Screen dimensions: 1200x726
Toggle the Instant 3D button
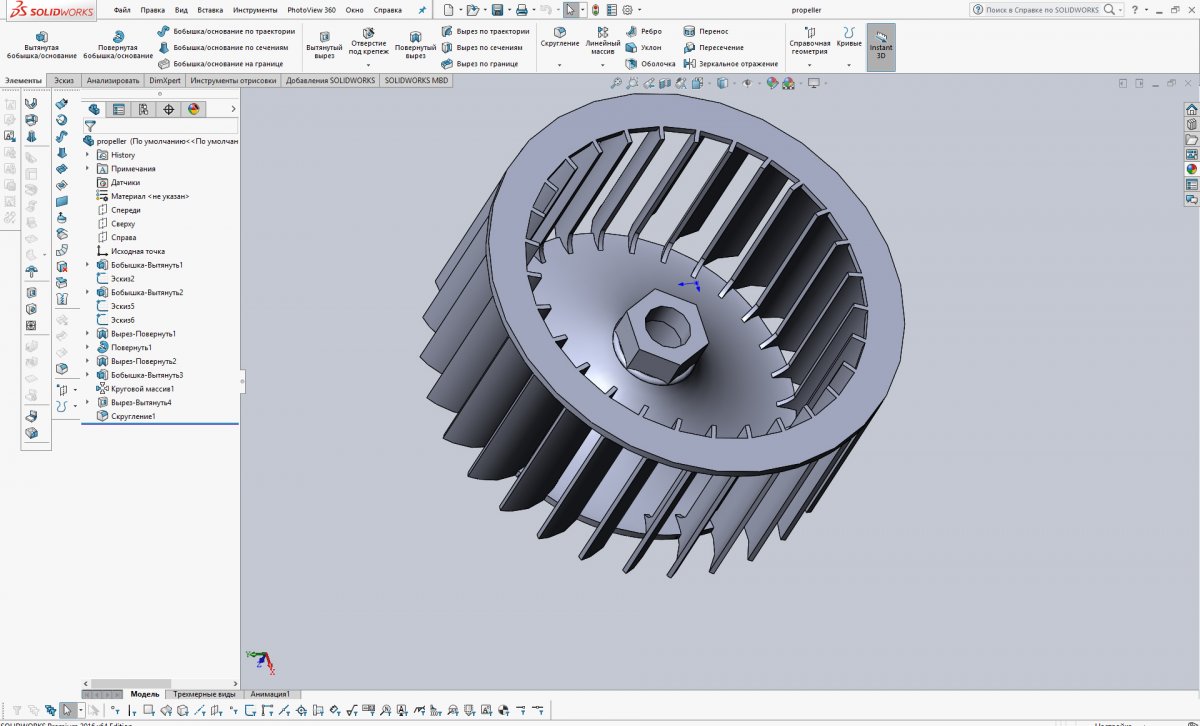tap(881, 47)
